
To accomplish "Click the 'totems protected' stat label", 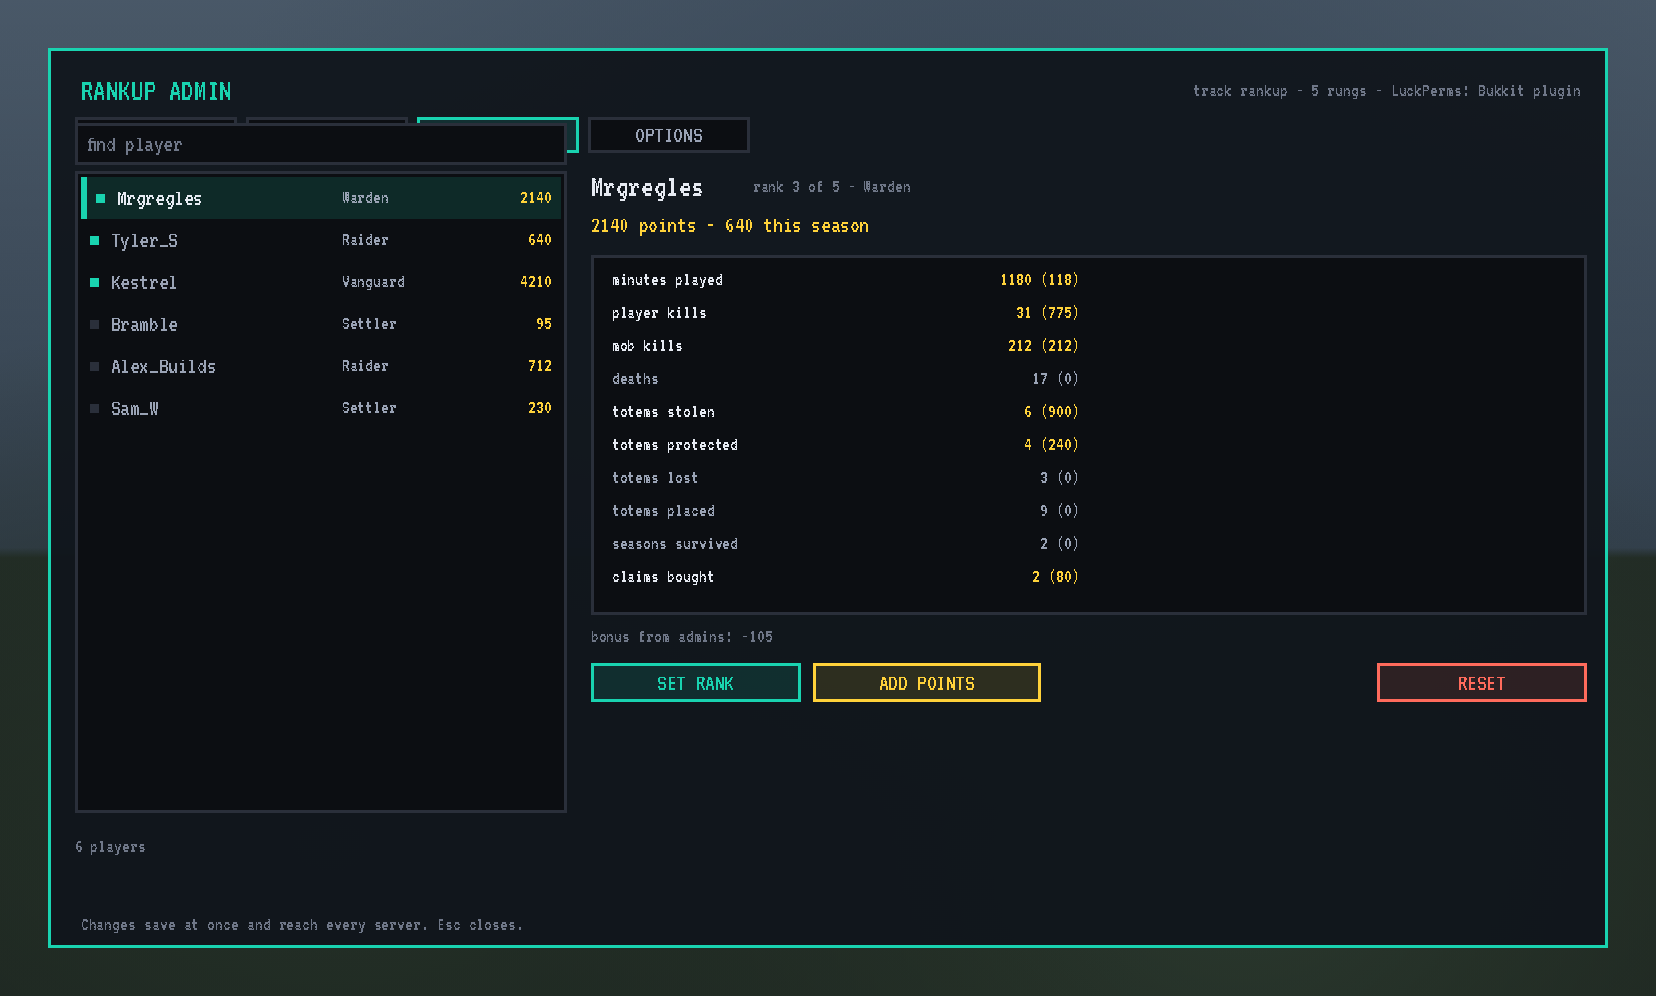I will (x=675, y=445).
